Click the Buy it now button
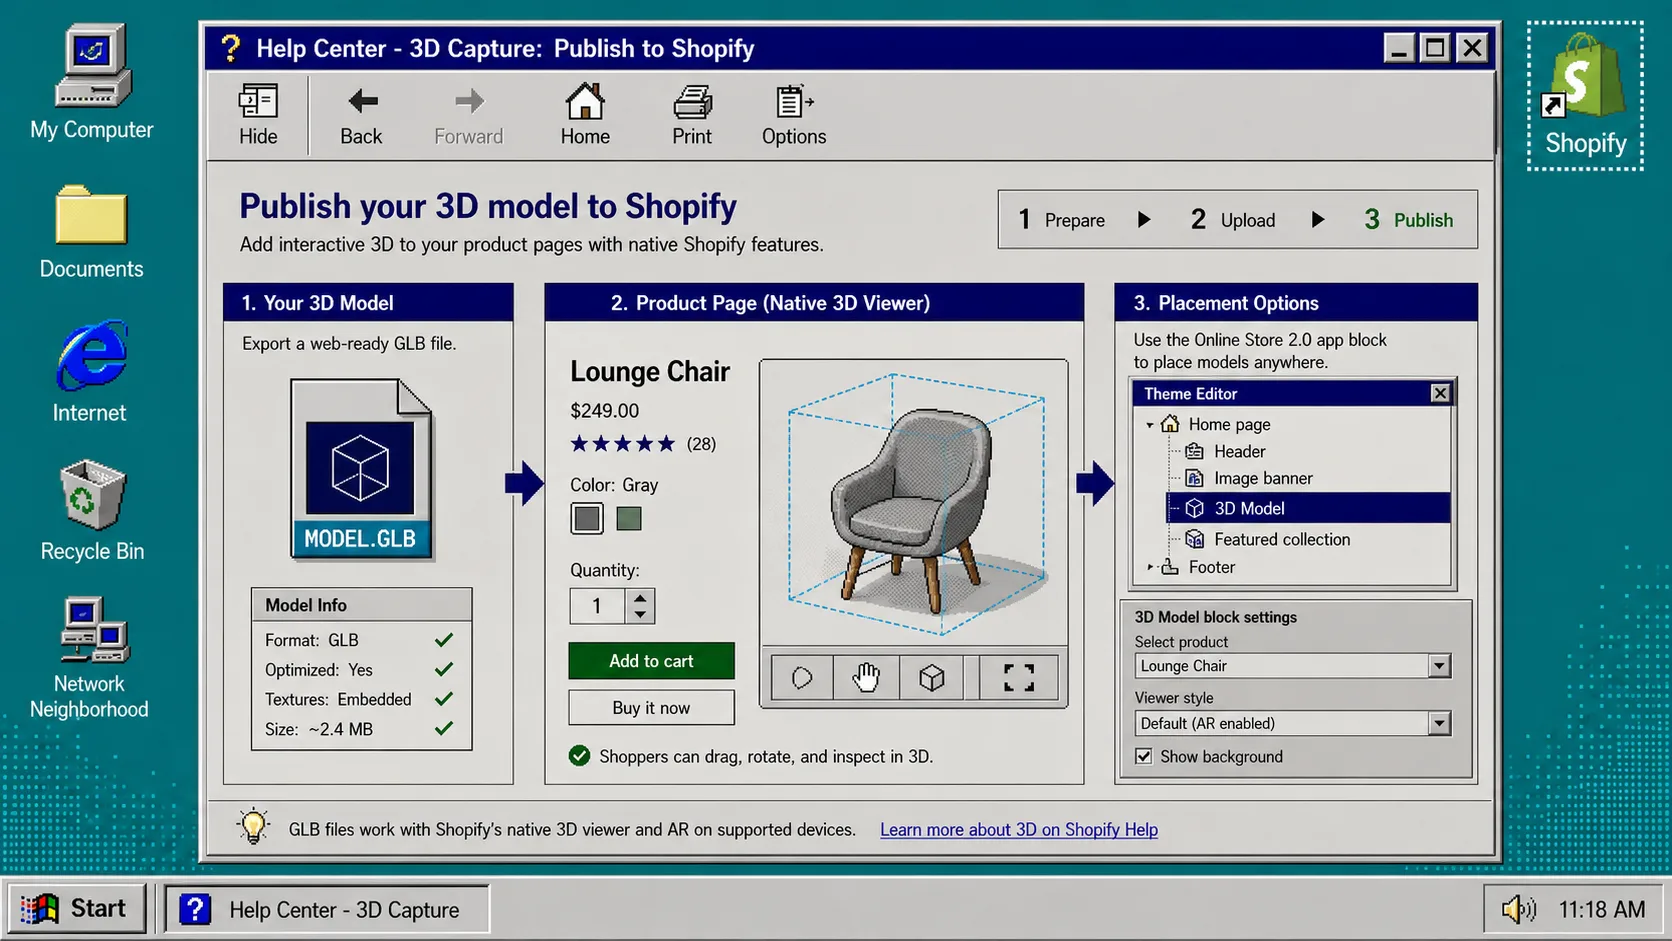 pyautogui.click(x=651, y=707)
